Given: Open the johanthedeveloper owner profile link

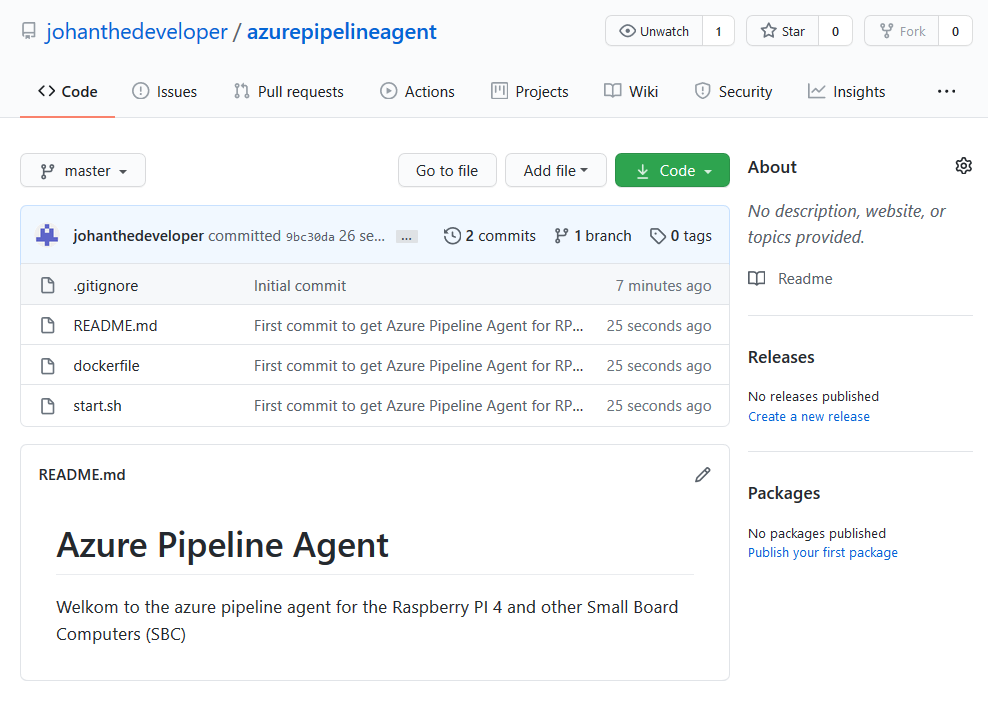Looking at the screenshot, I should click(136, 32).
